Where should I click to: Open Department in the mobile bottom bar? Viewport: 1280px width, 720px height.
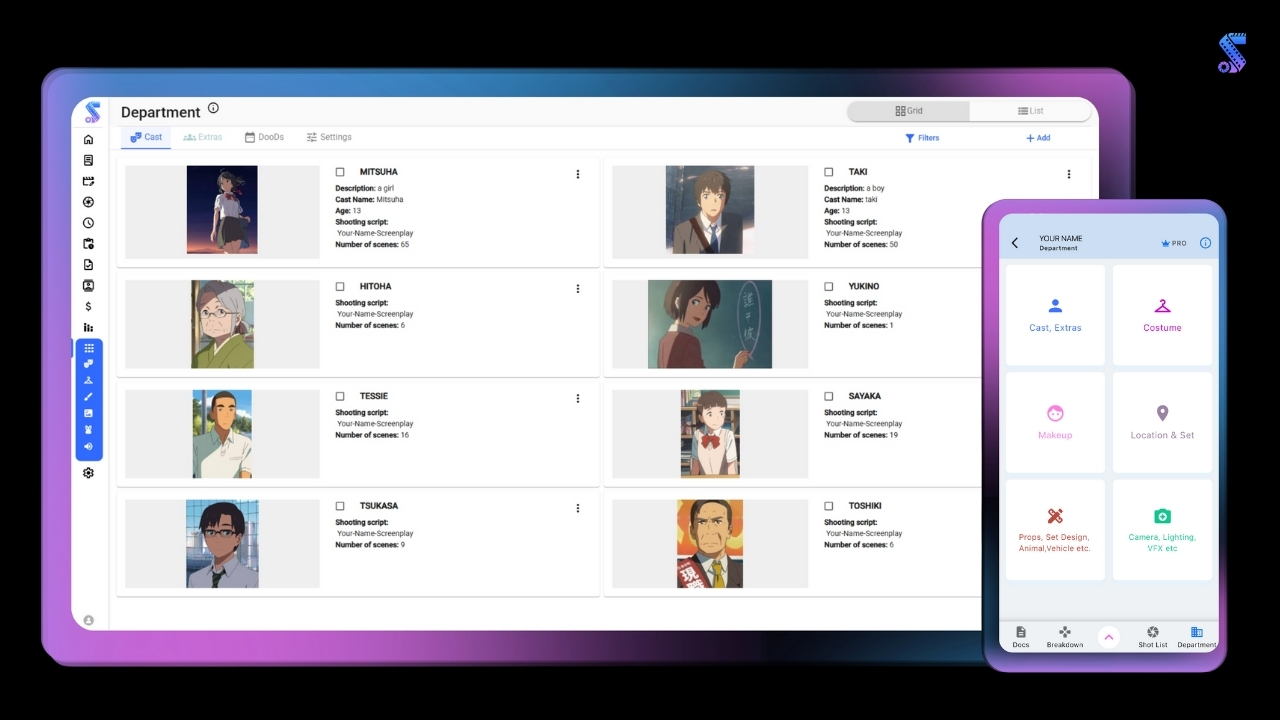coord(1197,637)
